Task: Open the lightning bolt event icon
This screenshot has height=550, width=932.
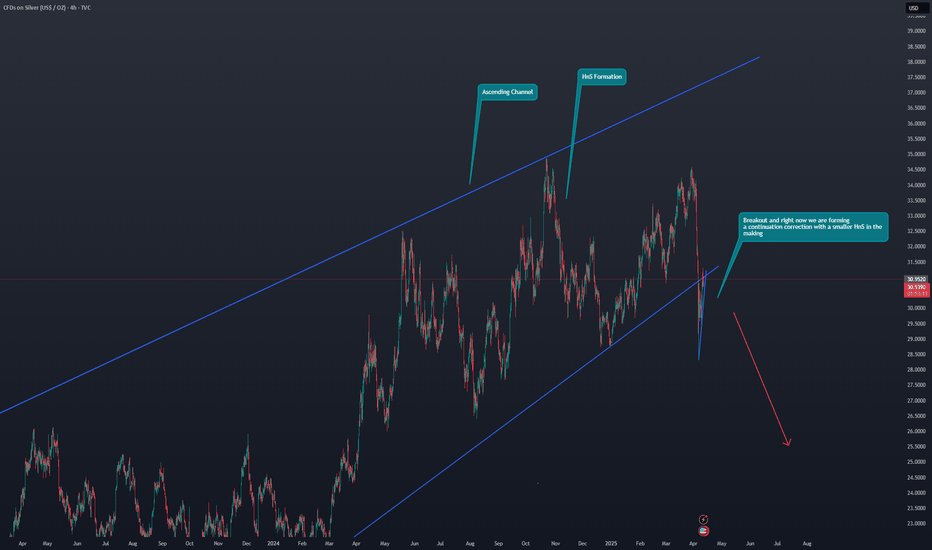Action: (x=703, y=520)
